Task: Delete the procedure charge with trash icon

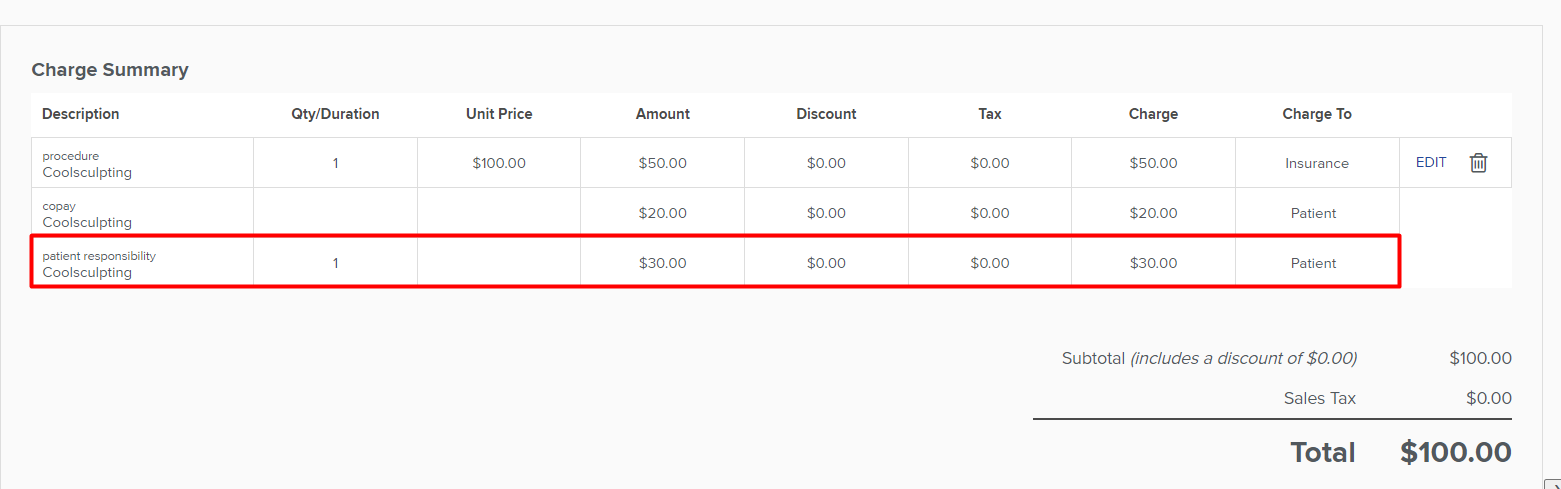Action: (x=1478, y=163)
